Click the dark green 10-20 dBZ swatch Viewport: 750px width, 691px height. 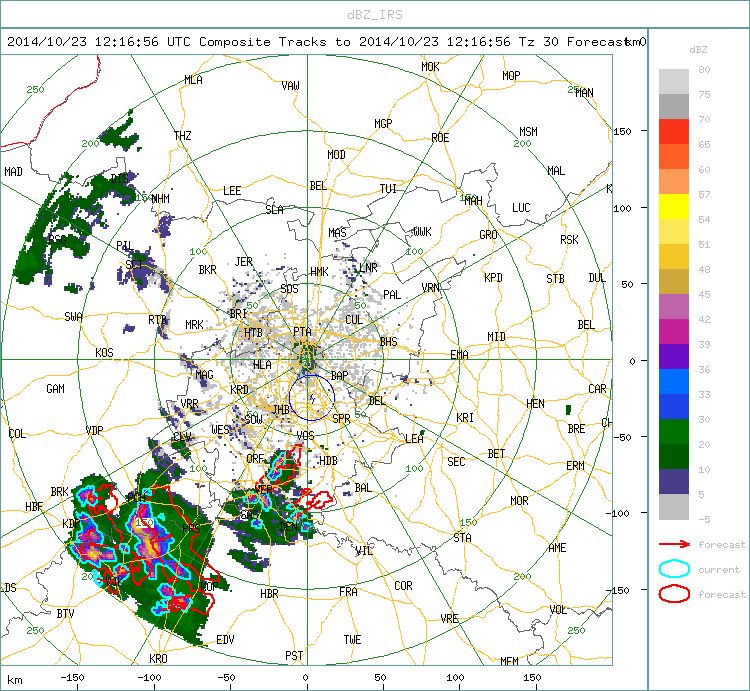coord(673,456)
